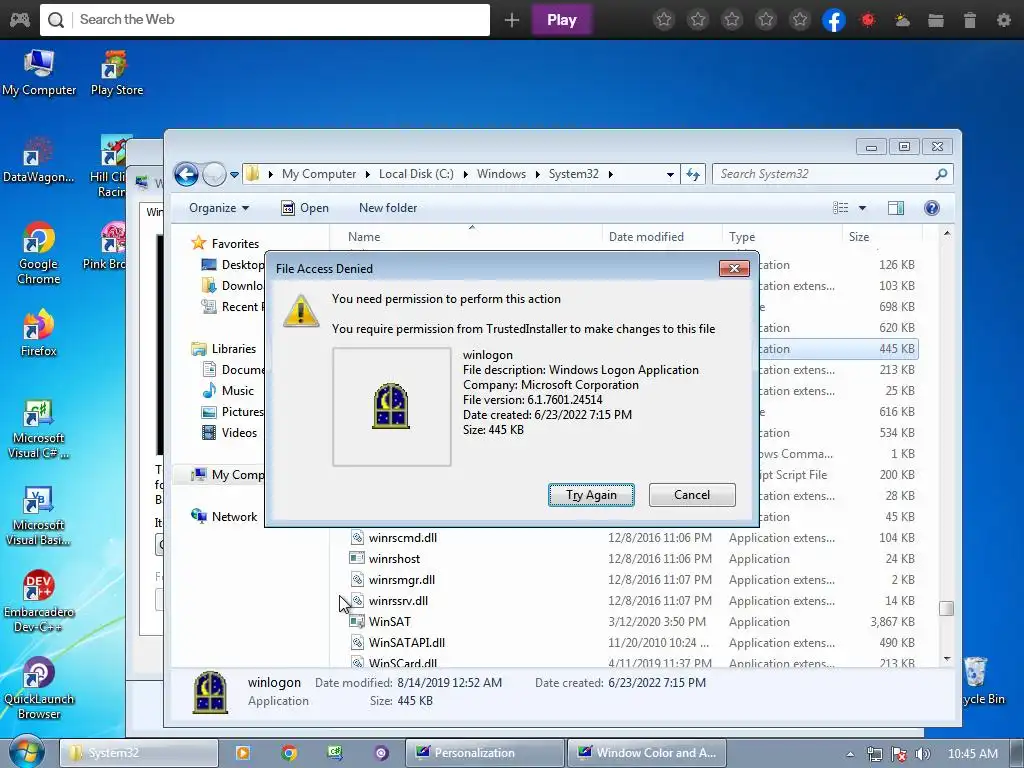
Task: Click the purple Play button
Action: (562, 20)
